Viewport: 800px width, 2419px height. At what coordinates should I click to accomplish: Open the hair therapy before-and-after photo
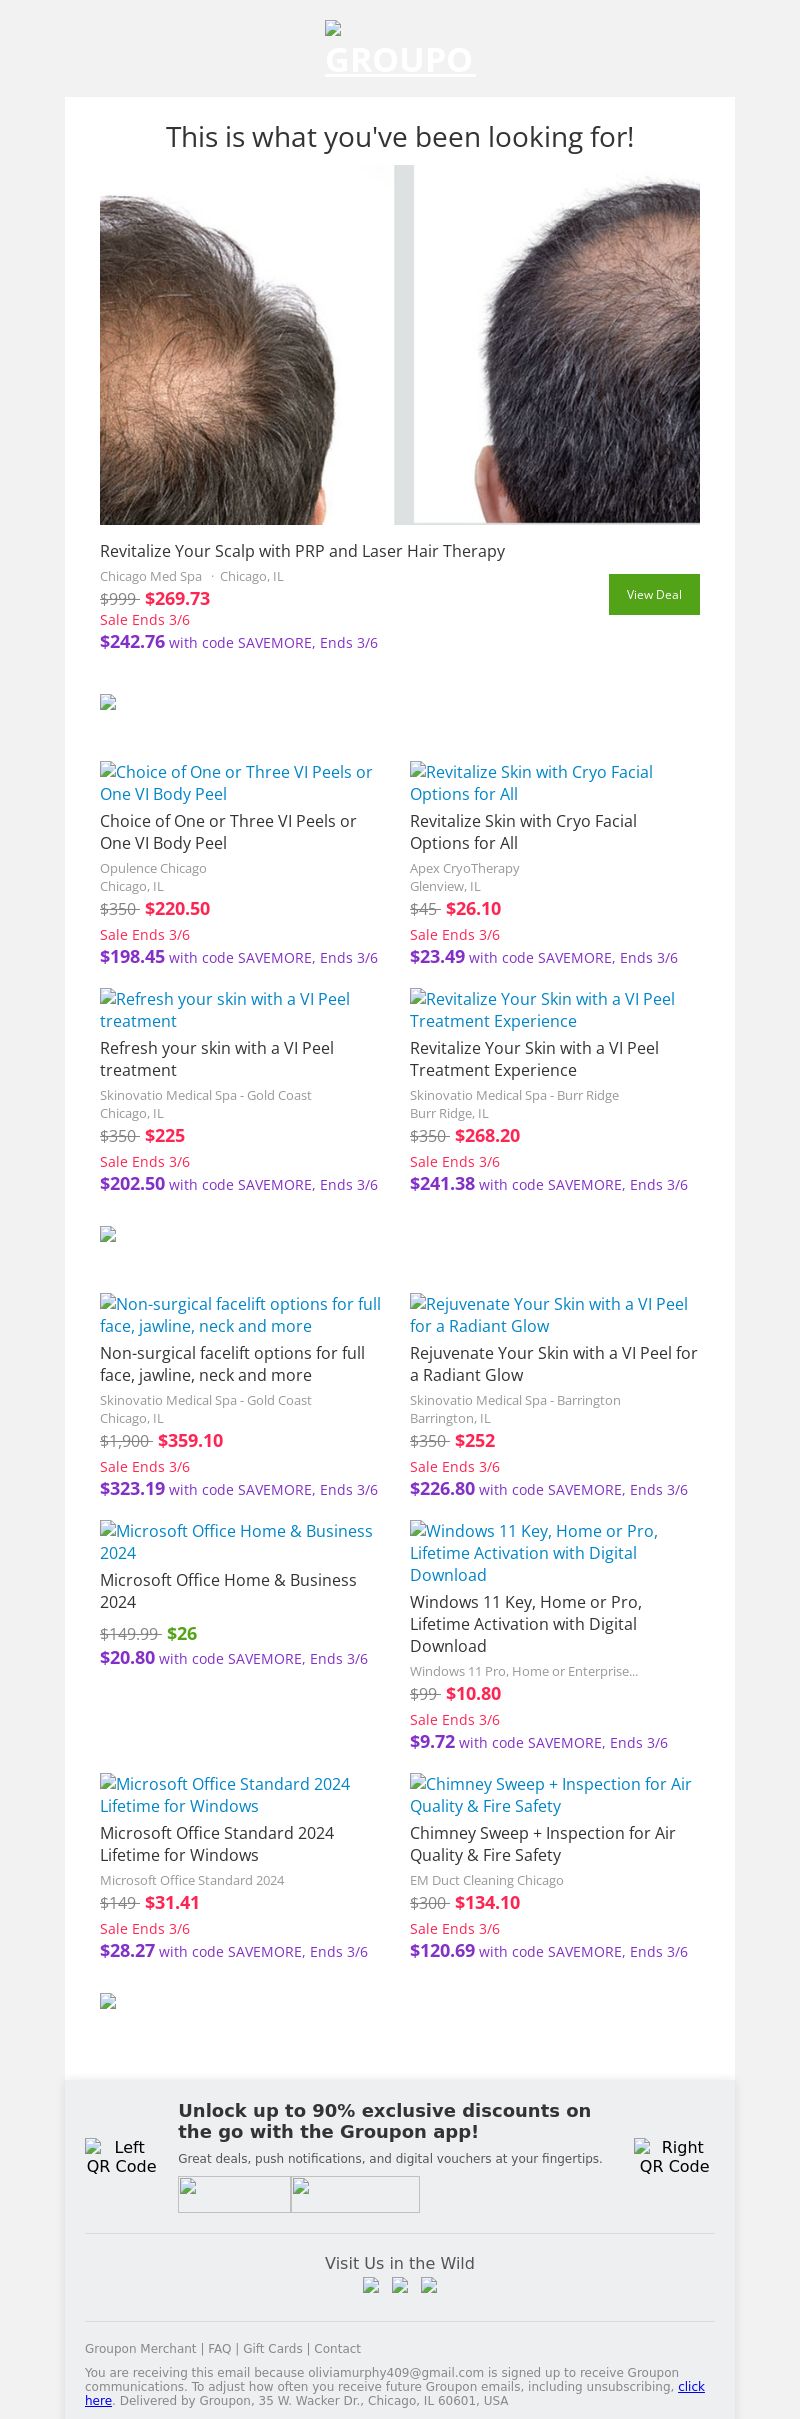click(400, 345)
